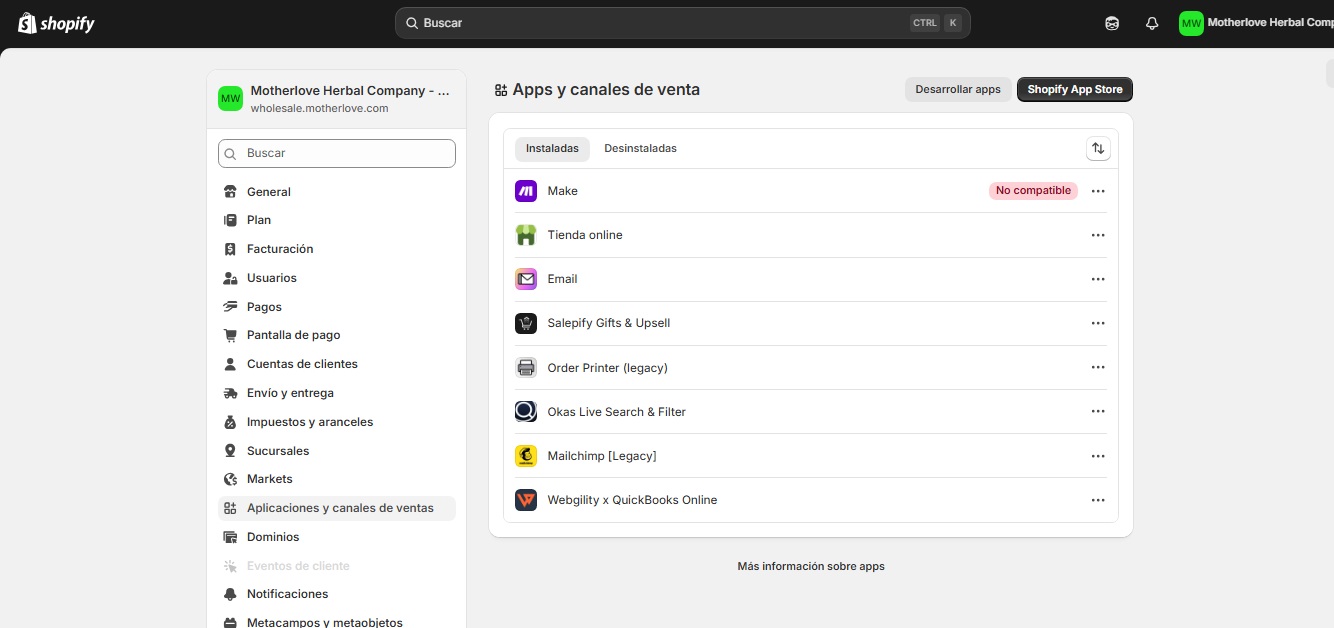Image resolution: width=1334 pixels, height=628 pixels.
Task: Switch to the Instaladas tab
Action: pyautogui.click(x=552, y=149)
